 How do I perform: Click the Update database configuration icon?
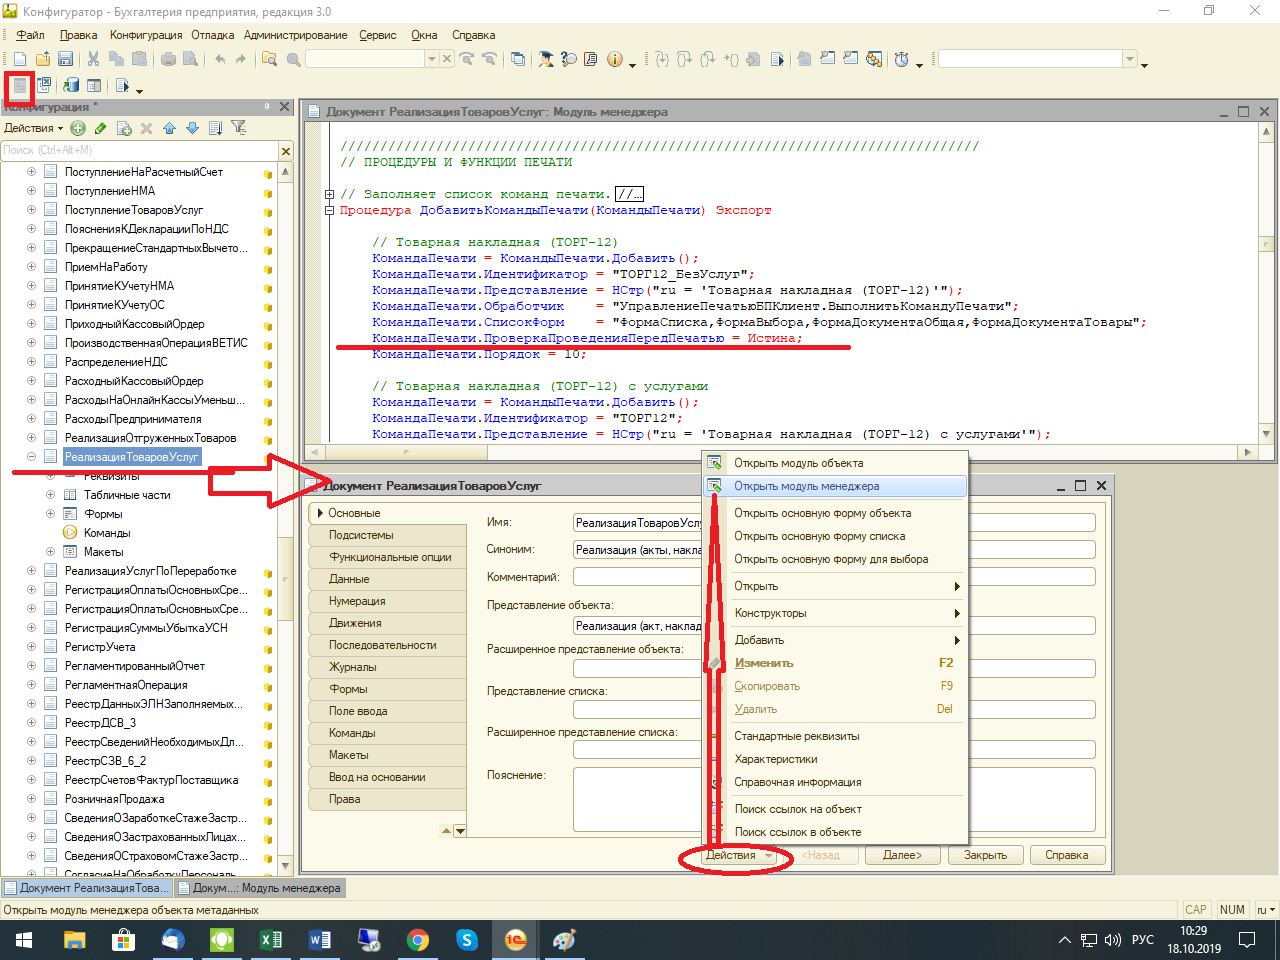click(x=71, y=86)
